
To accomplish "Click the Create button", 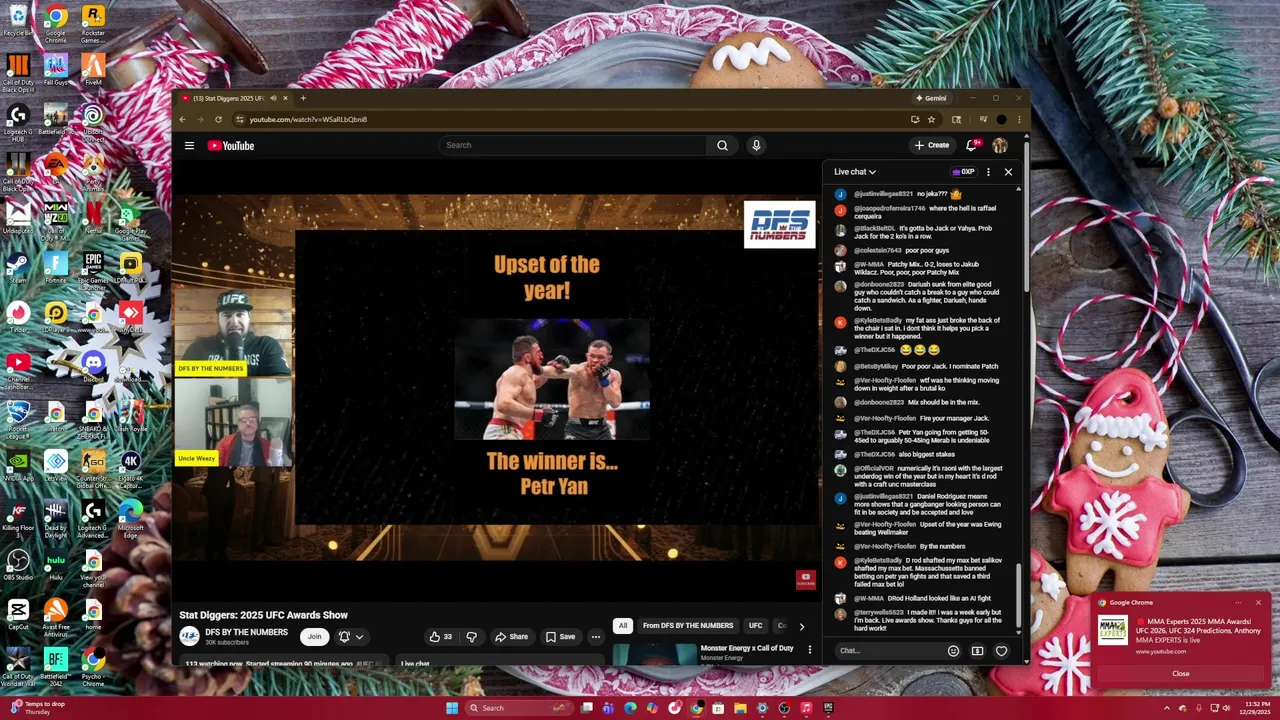I will [931, 145].
